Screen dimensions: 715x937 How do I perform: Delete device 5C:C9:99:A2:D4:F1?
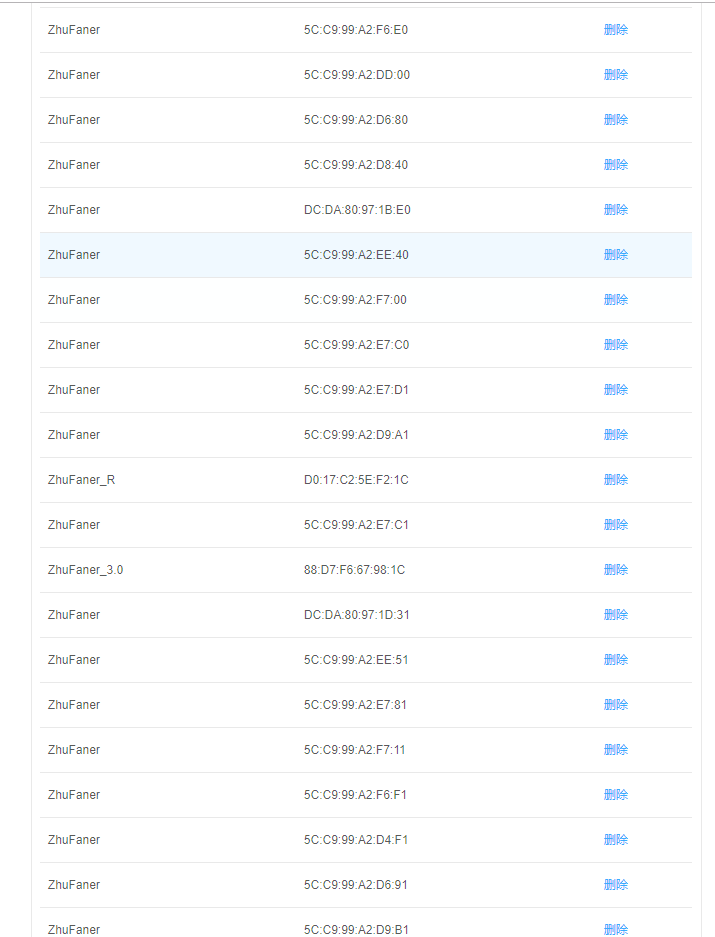click(x=616, y=840)
